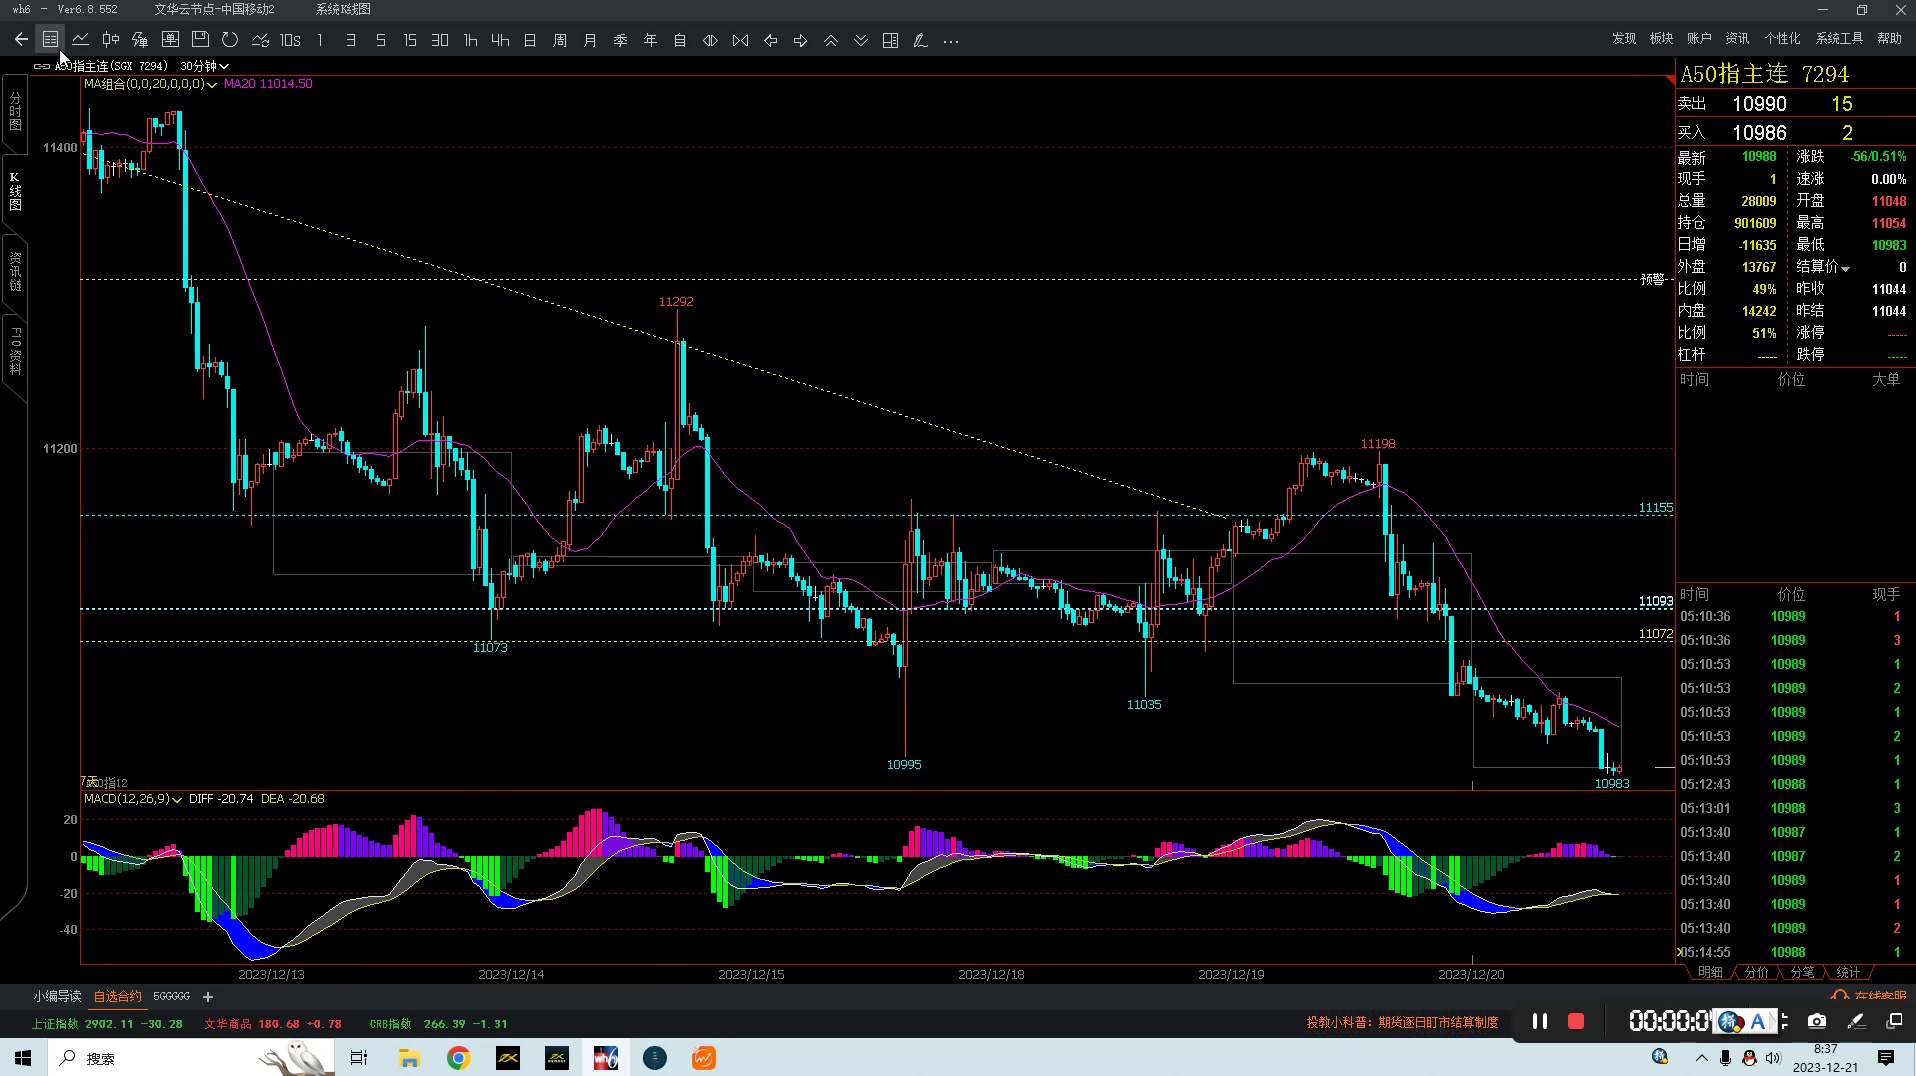Viewport: 1916px width, 1076px height.
Task: Click the refresh icon in the toolbar
Action: point(230,40)
